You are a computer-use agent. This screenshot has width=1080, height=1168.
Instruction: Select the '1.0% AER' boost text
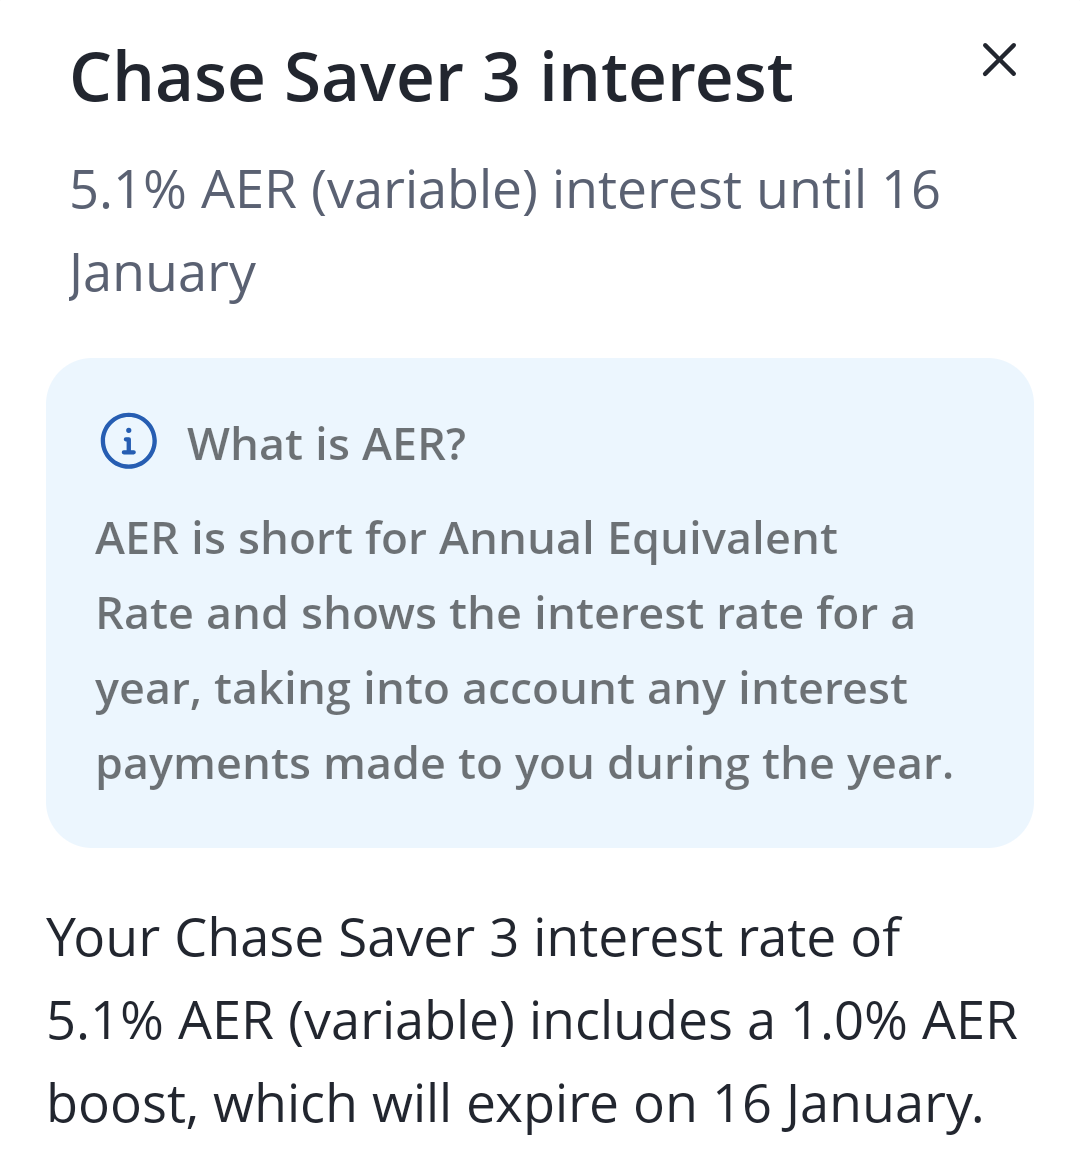pos(903,1021)
